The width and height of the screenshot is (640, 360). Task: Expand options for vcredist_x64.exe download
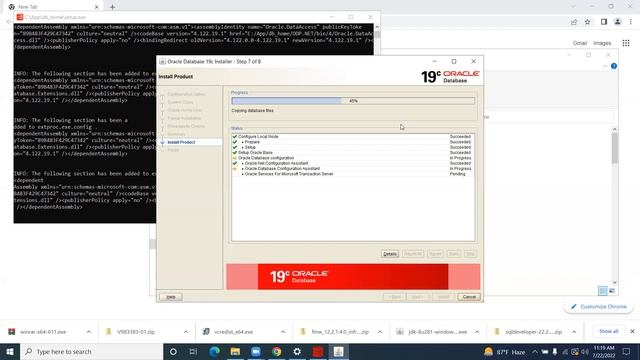[x=283, y=332]
